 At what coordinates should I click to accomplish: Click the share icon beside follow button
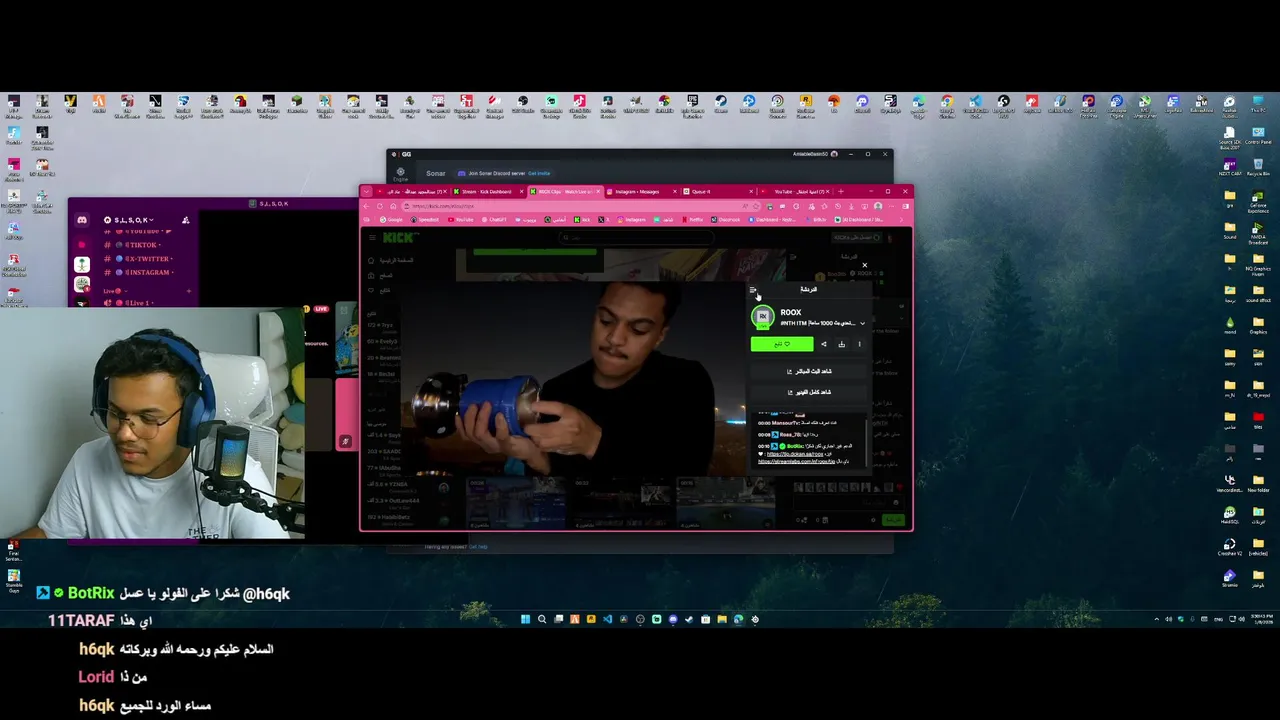pos(824,344)
